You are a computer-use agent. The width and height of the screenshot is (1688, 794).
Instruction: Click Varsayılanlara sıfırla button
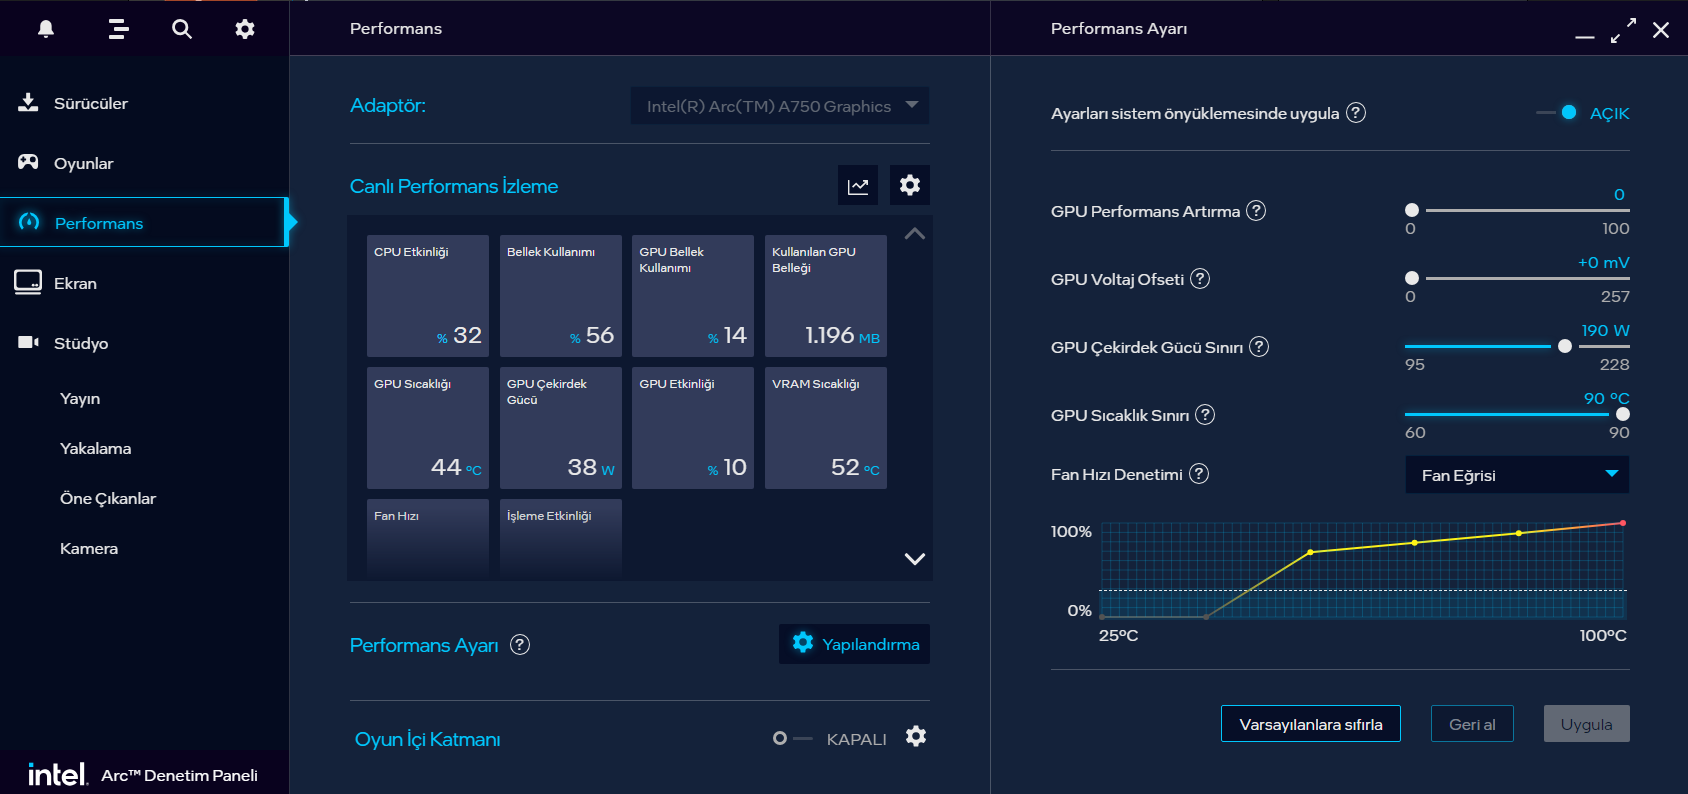pyautogui.click(x=1310, y=724)
